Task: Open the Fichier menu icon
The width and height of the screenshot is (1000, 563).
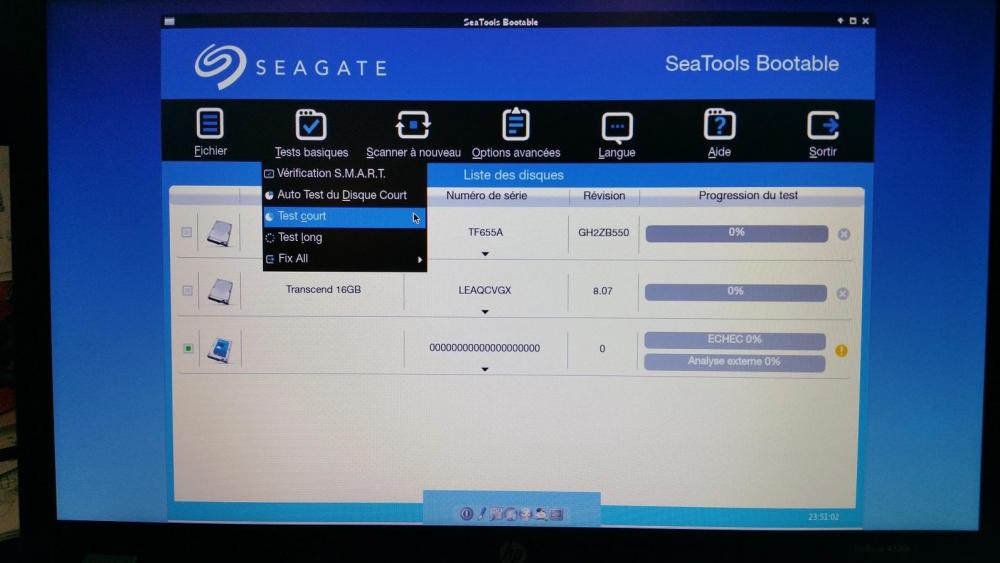Action: 210,124
